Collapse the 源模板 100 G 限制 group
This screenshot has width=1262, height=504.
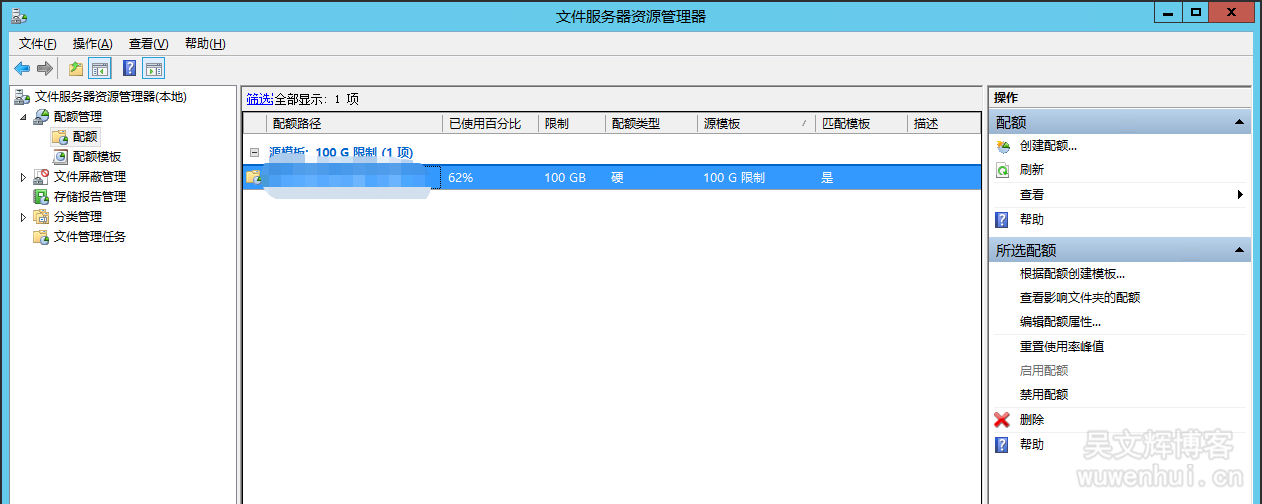pyautogui.click(x=254, y=153)
